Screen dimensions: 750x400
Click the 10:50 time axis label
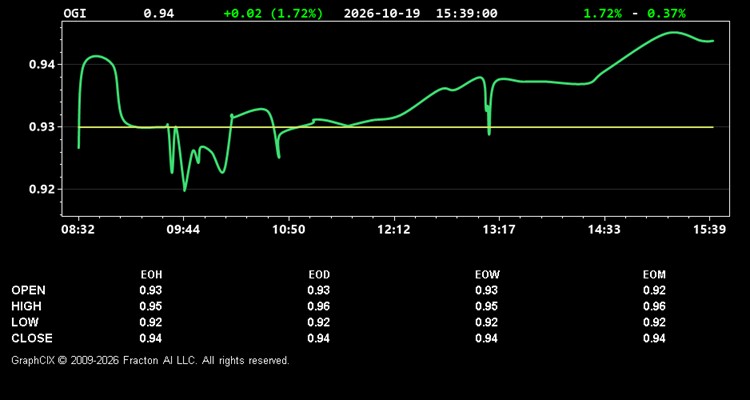click(288, 230)
